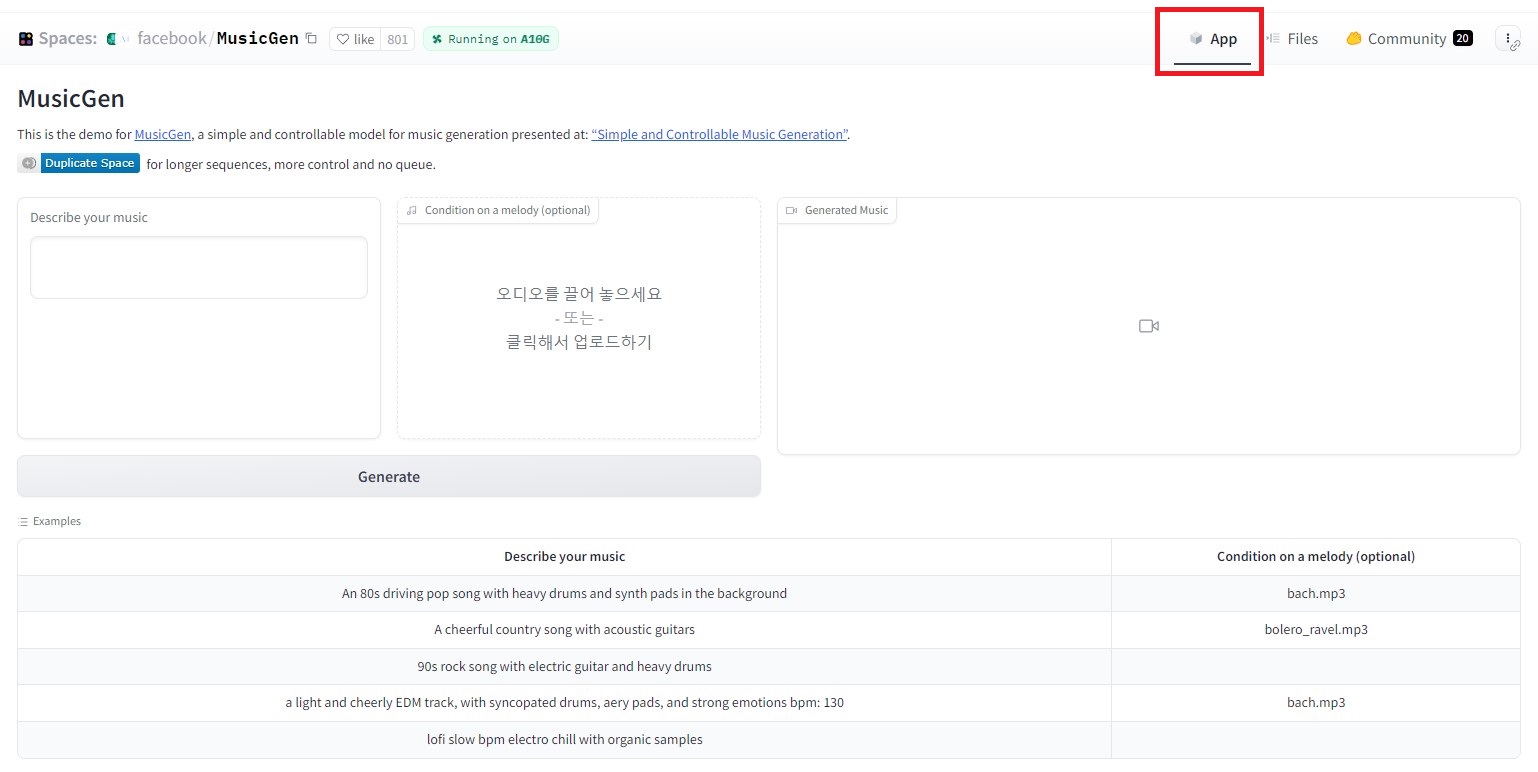This screenshot has width=1538, height=772.
Task: Open the MusicGen space title link
Action: [x=258, y=39]
